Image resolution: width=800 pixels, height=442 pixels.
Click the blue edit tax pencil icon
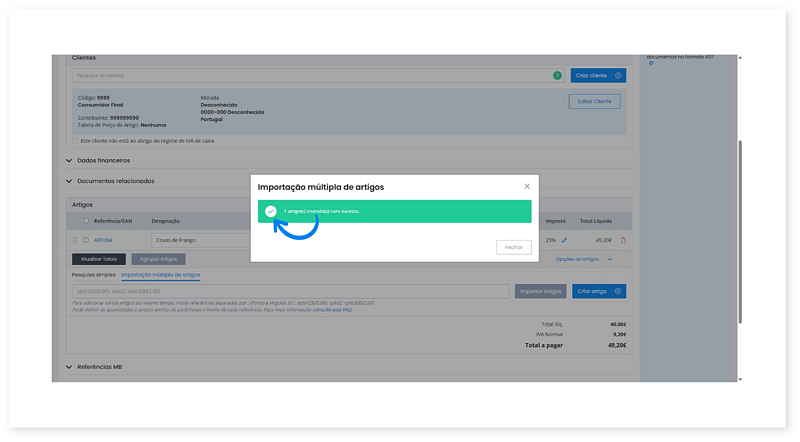pos(564,240)
